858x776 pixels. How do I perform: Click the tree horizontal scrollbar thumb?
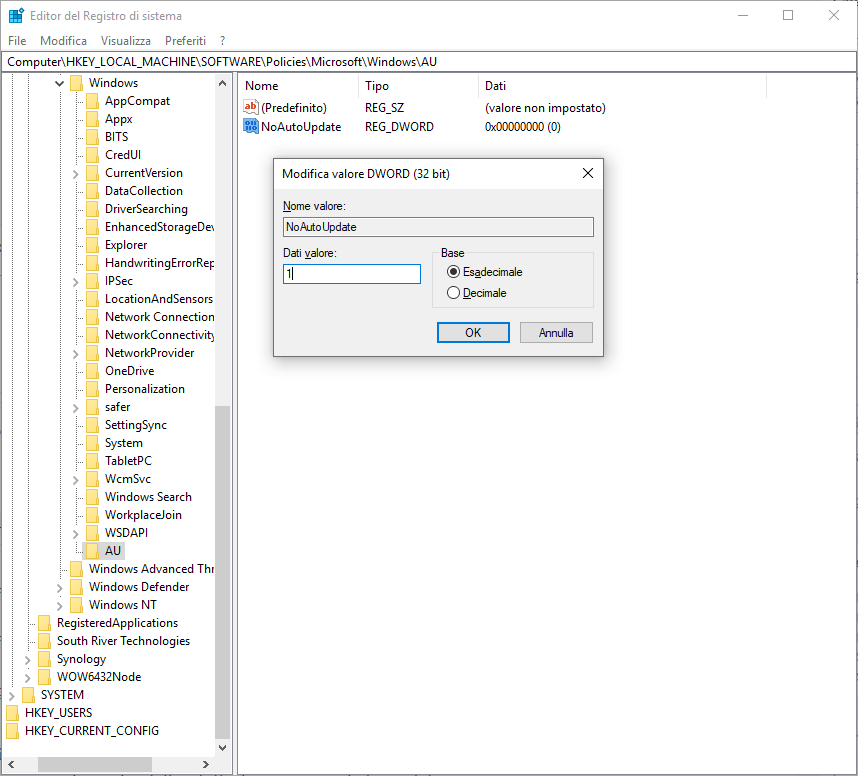point(95,764)
